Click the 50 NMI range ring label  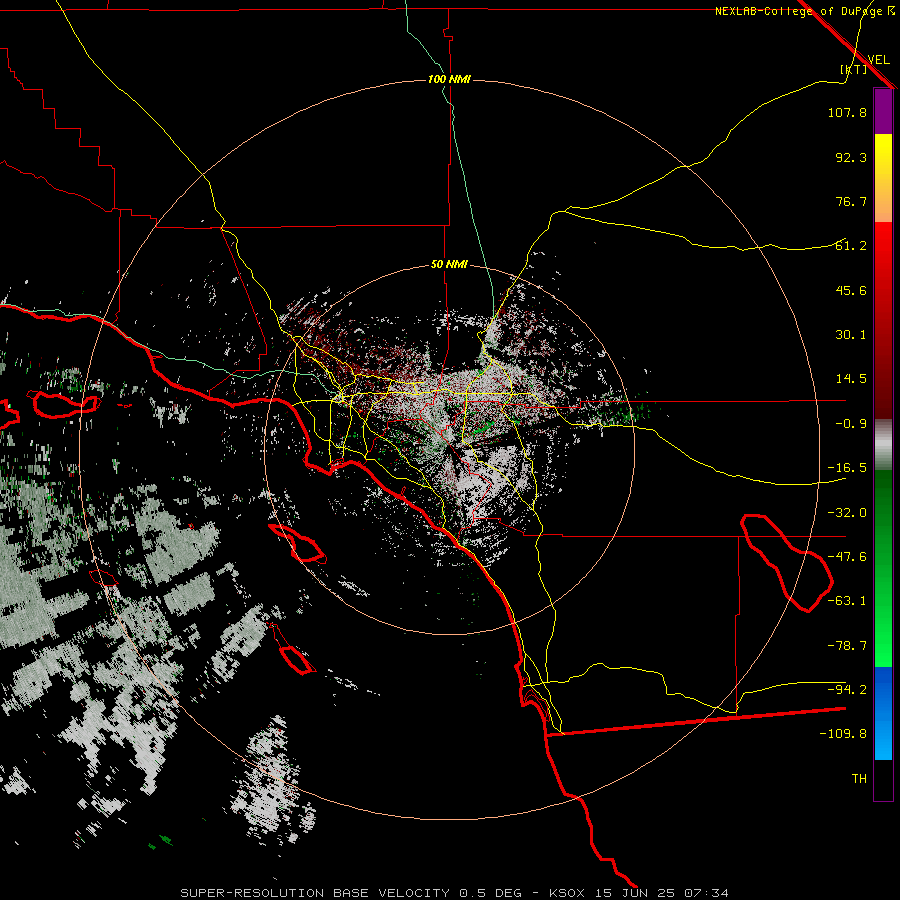(x=449, y=264)
